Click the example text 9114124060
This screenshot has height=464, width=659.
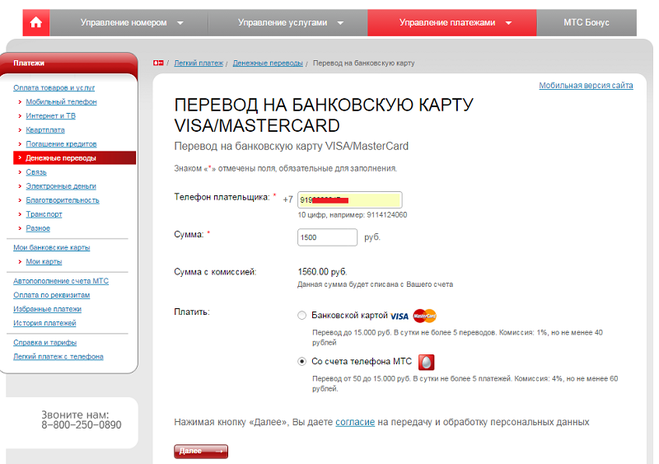tap(387, 215)
